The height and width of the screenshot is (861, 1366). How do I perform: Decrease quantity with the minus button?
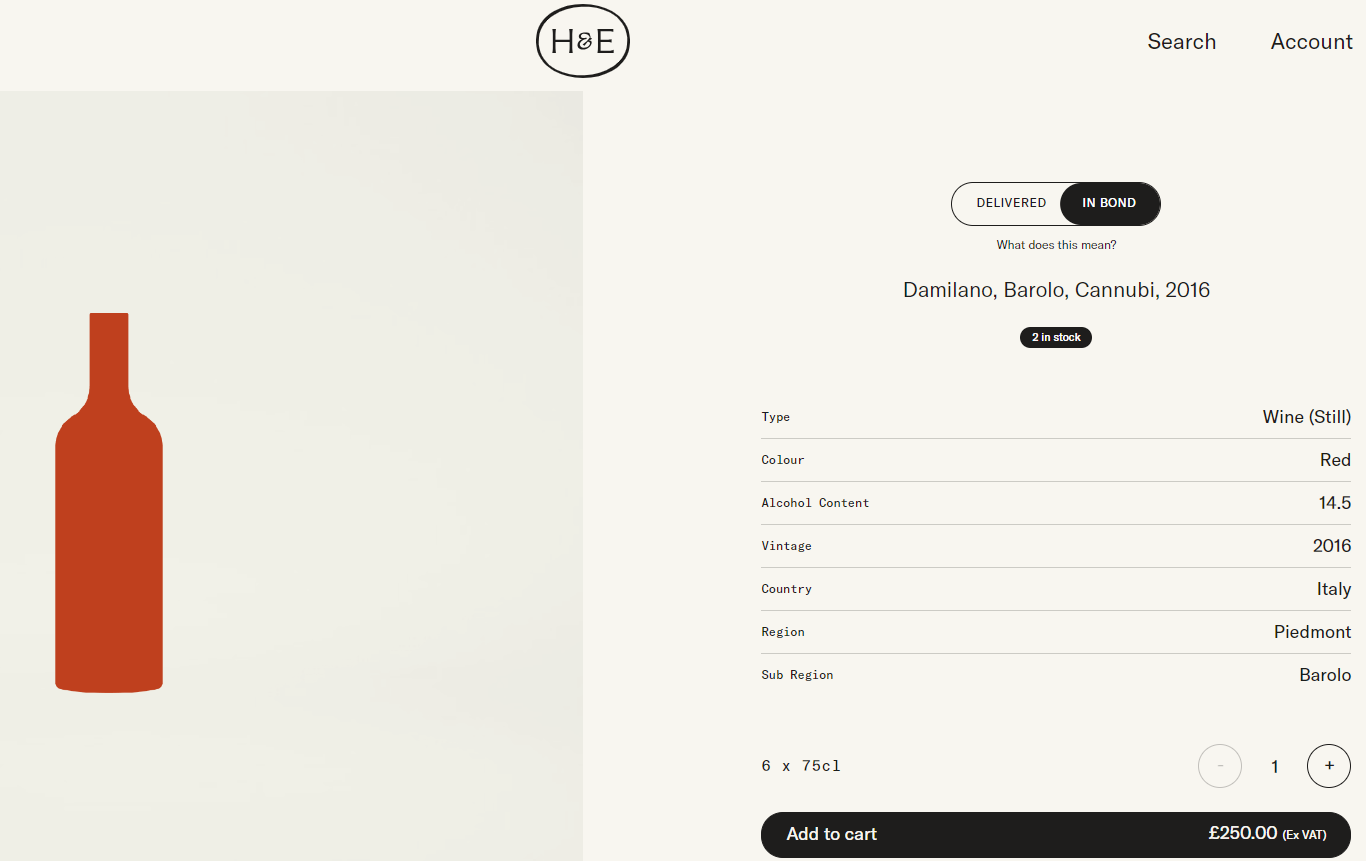tap(1220, 766)
